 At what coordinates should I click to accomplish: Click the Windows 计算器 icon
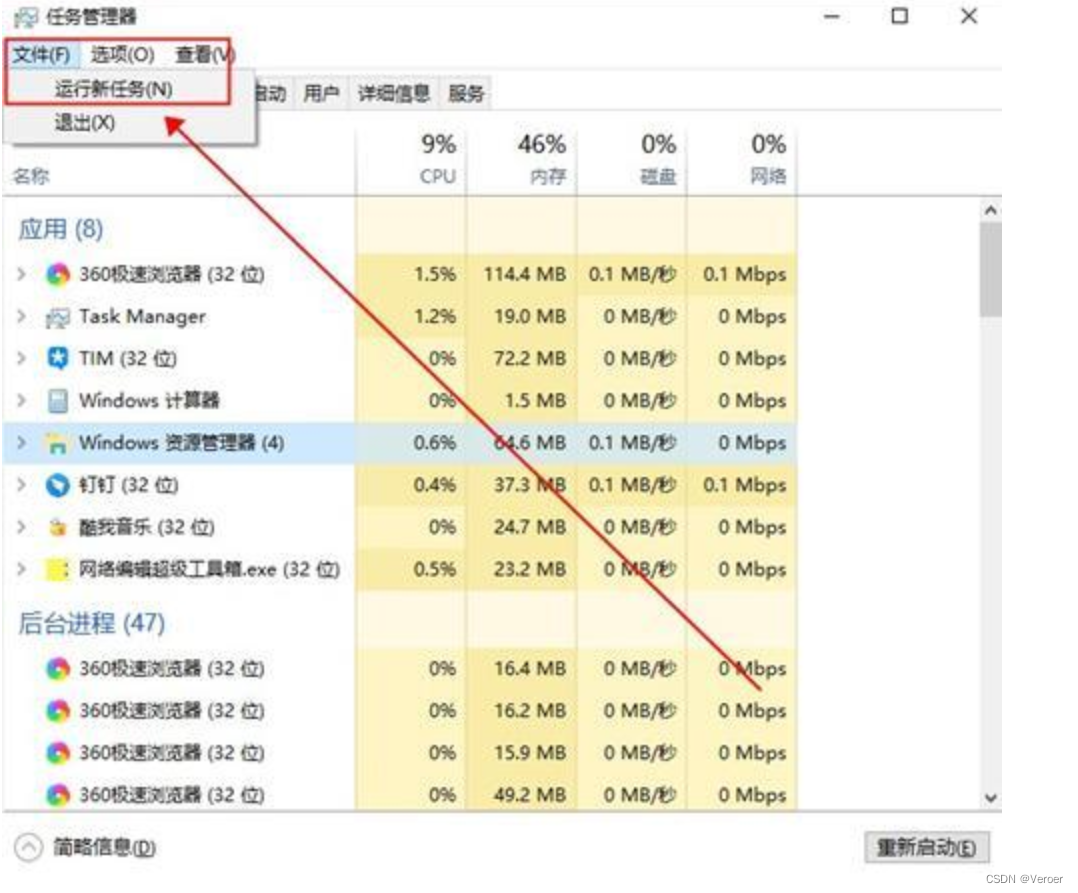(x=58, y=401)
